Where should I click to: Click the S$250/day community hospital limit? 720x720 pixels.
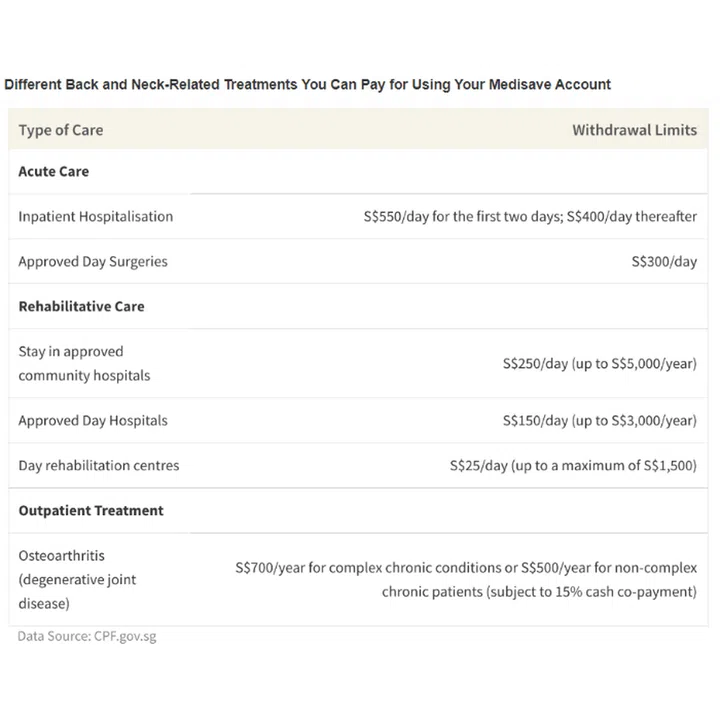coord(599,364)
